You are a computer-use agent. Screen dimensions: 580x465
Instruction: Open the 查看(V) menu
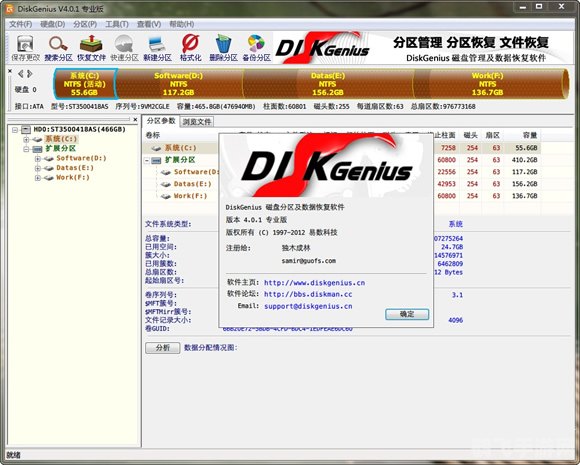[x=149, y=24]
